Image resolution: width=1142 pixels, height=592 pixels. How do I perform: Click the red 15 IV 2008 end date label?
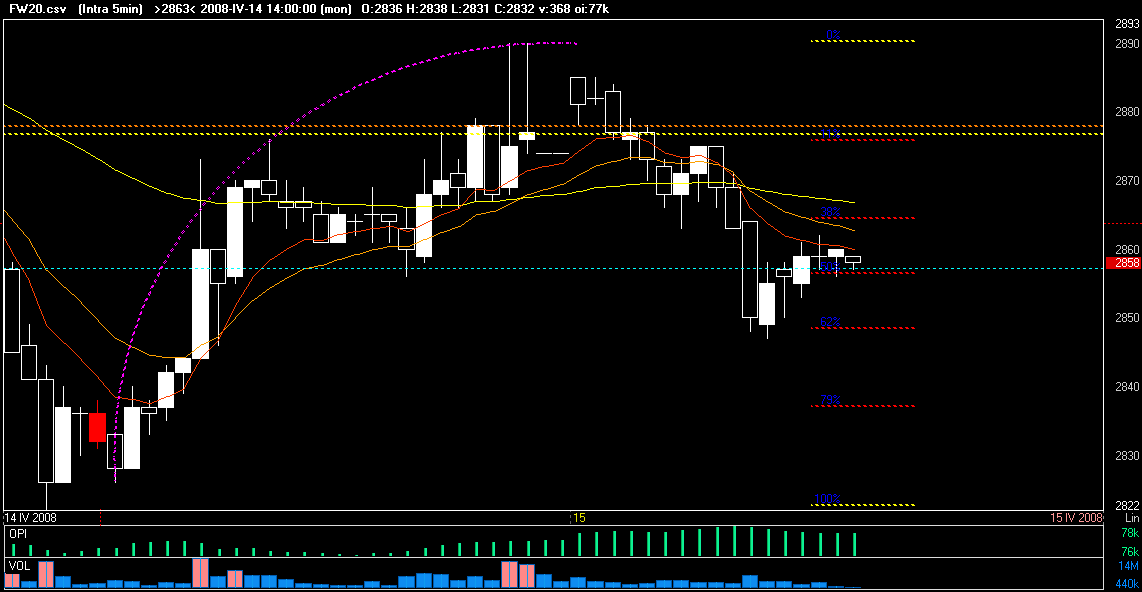click(x=1076, y=518)
